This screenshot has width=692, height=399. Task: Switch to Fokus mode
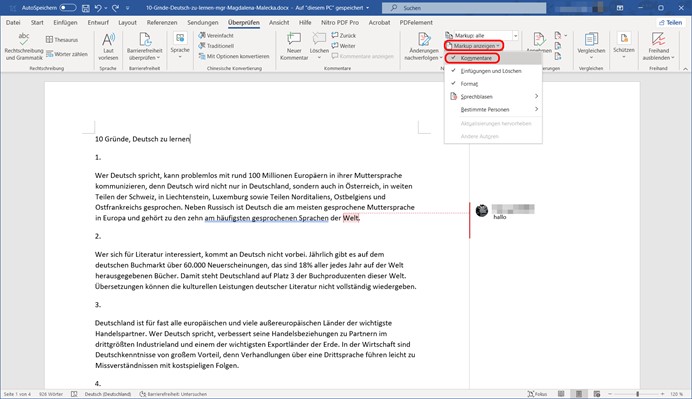(537, 394)
